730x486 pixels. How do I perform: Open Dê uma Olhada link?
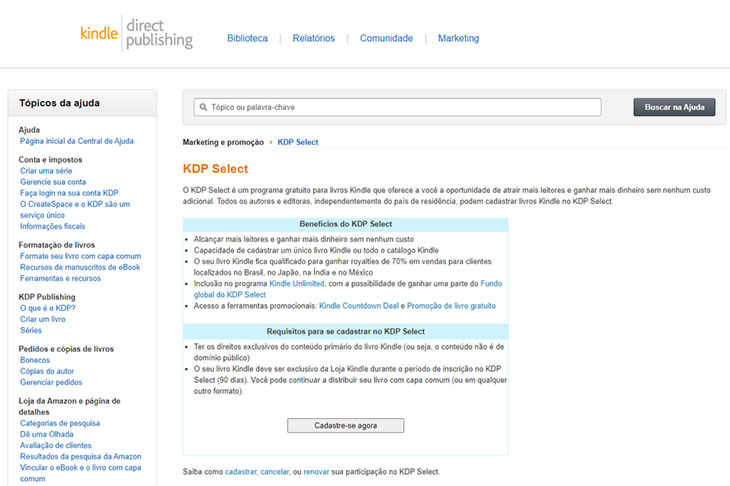click(47, 434)
